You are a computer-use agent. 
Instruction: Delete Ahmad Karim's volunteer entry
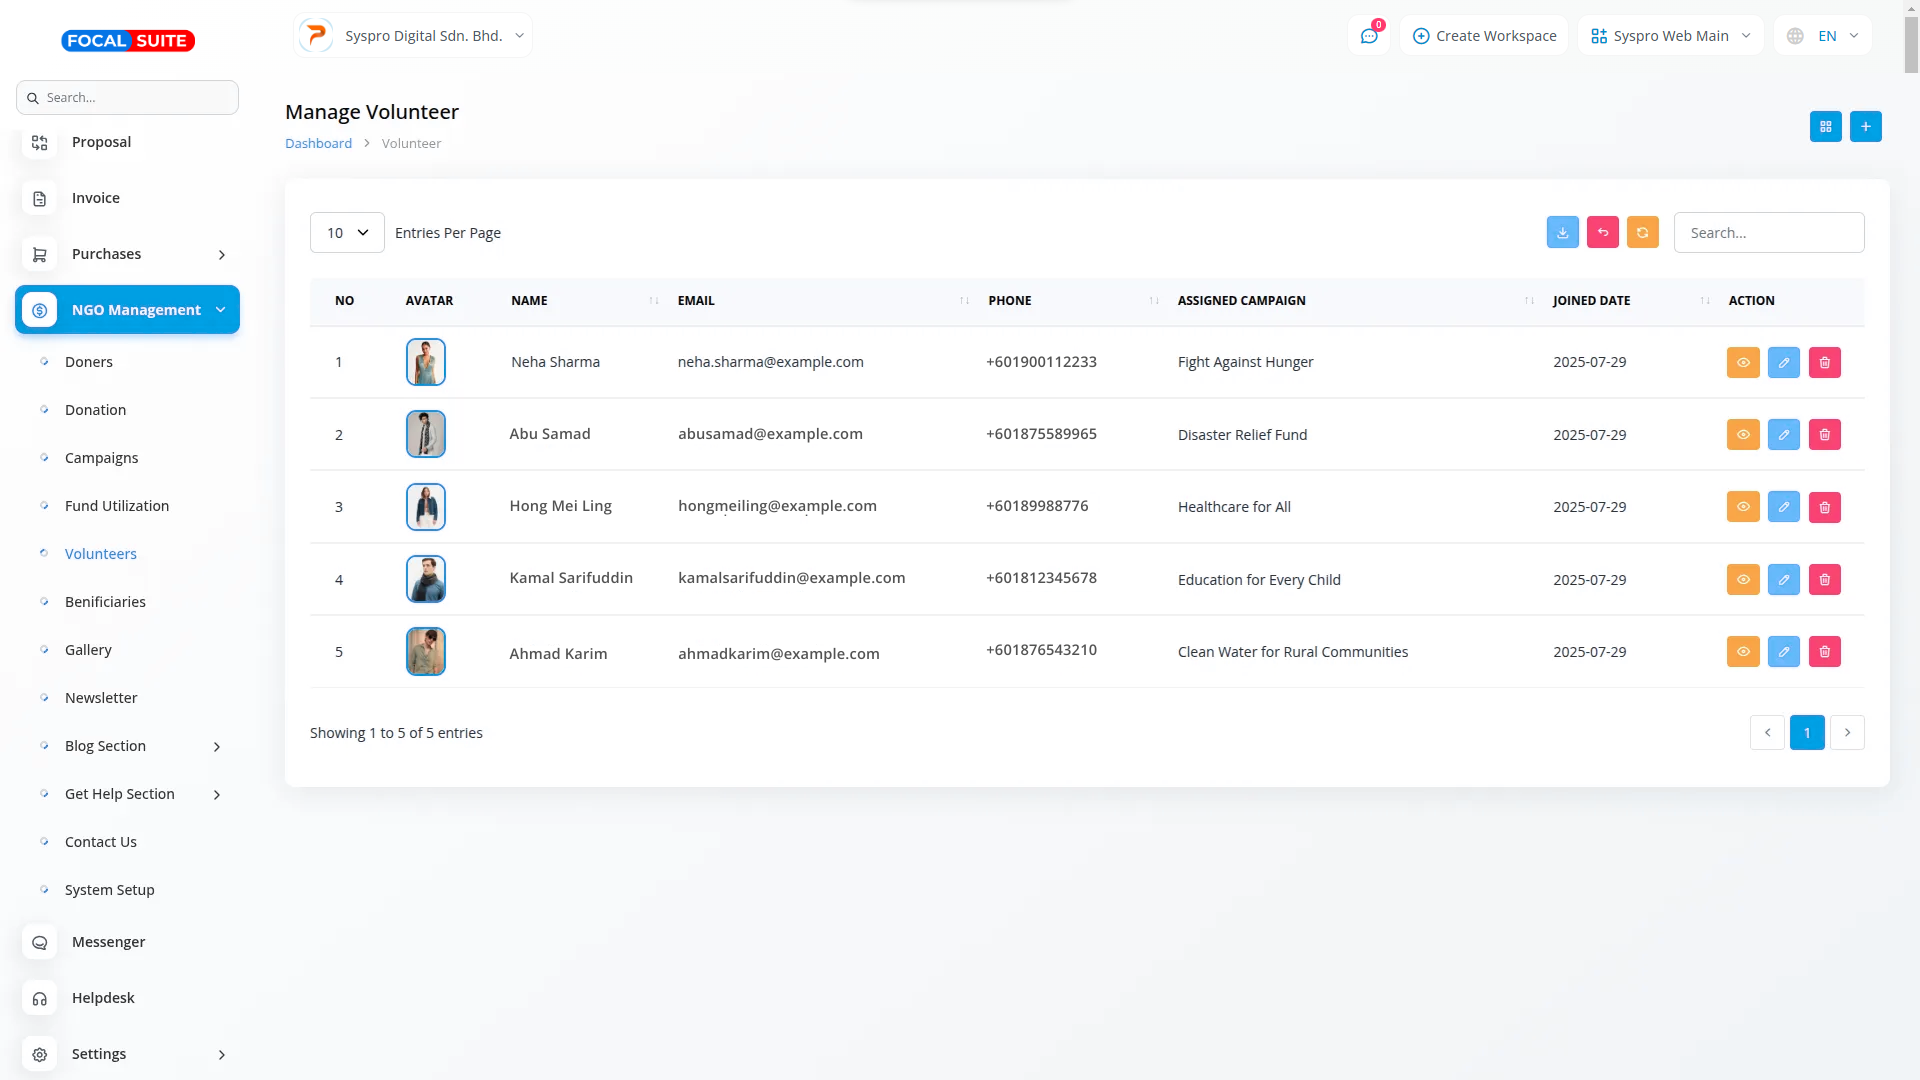coord(1824,652)
